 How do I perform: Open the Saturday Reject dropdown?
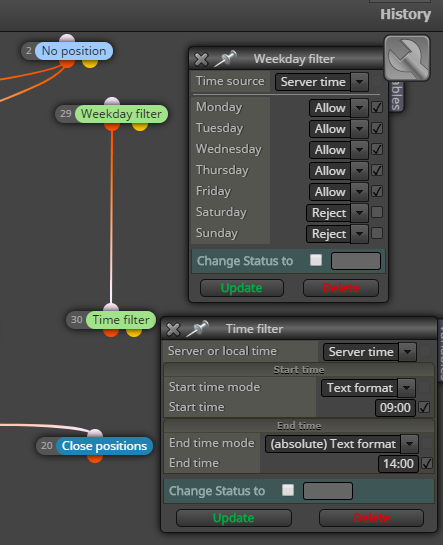337,213
